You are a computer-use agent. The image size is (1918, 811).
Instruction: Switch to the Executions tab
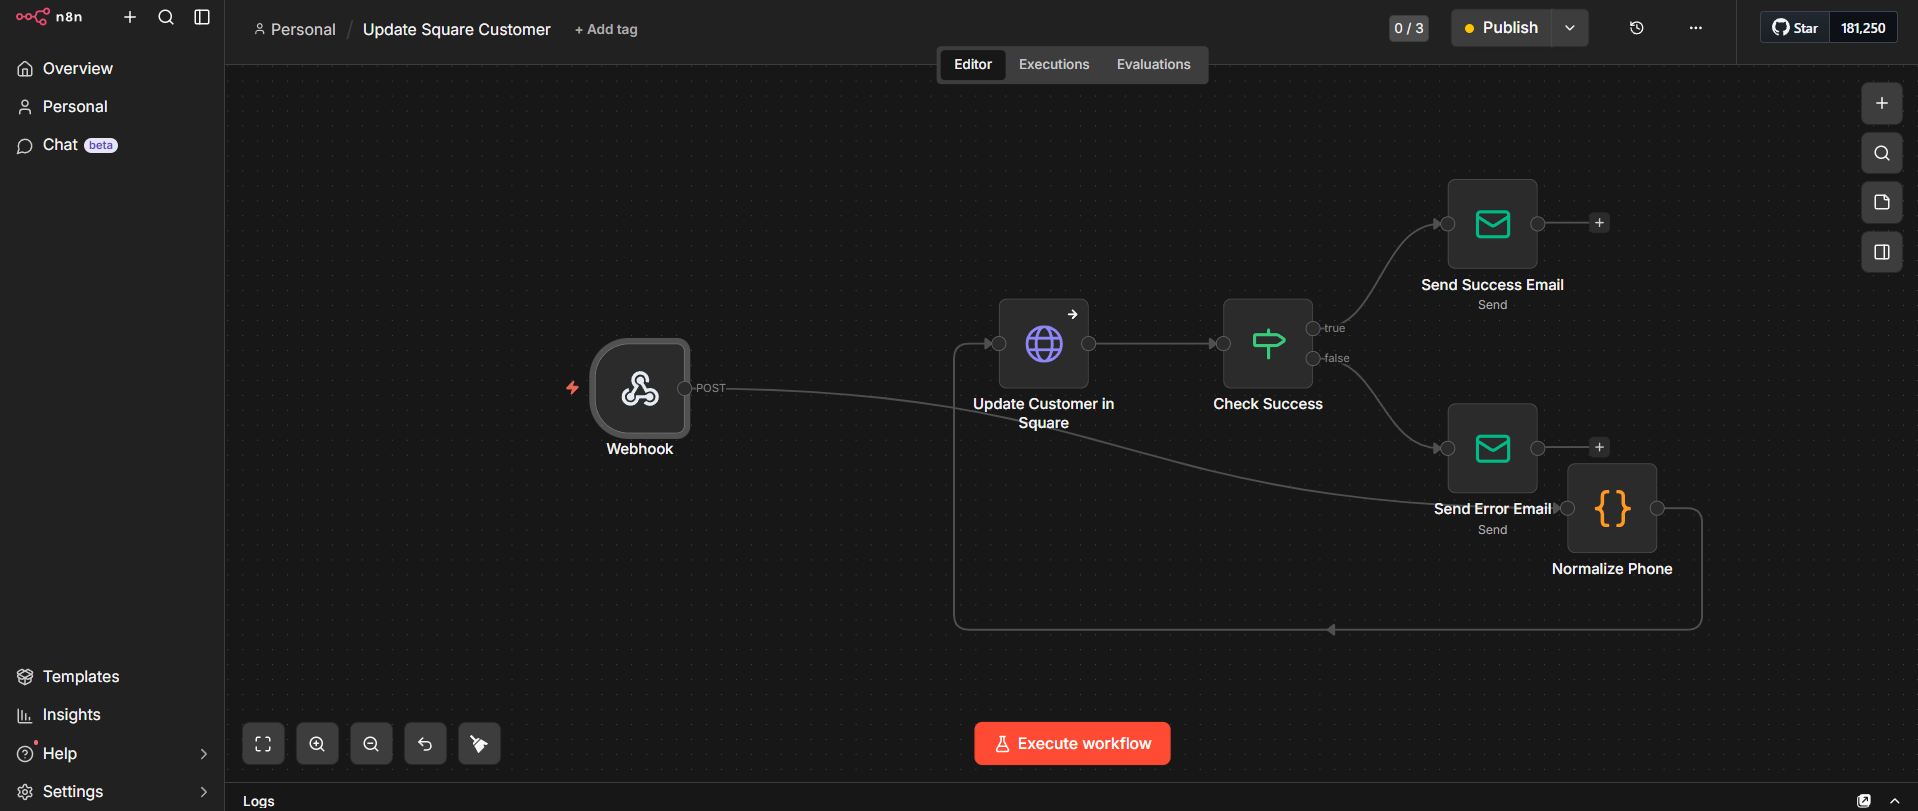(x=1054, y=64)
